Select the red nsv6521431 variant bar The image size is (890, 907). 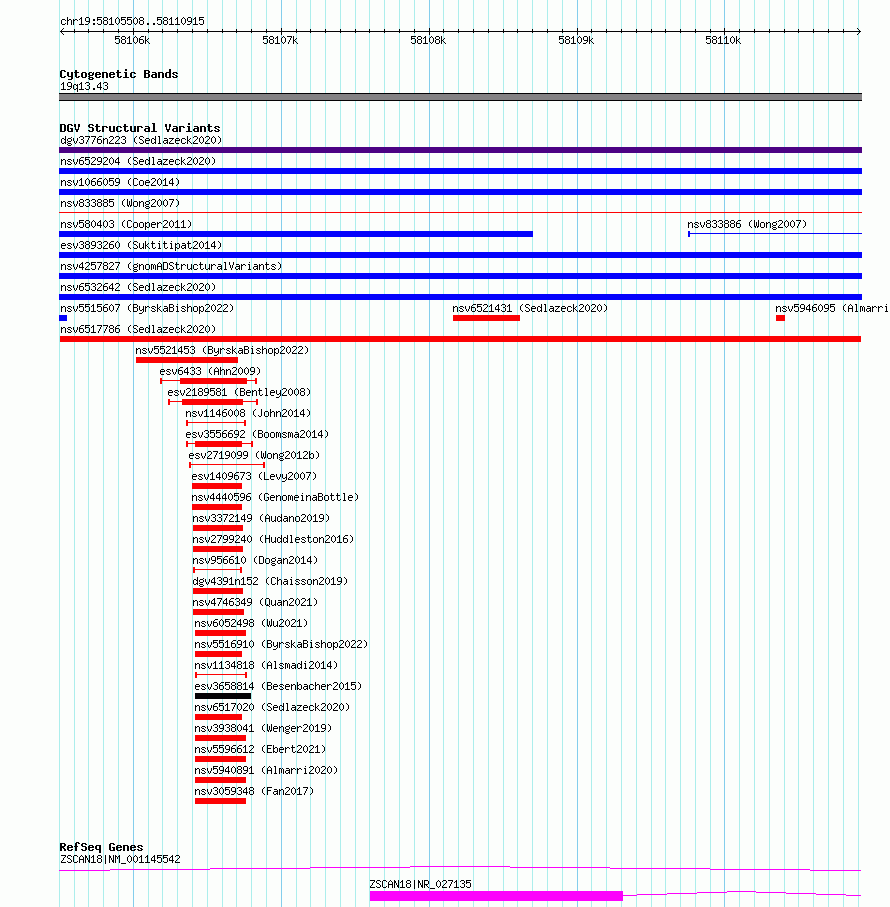[486, 318]
